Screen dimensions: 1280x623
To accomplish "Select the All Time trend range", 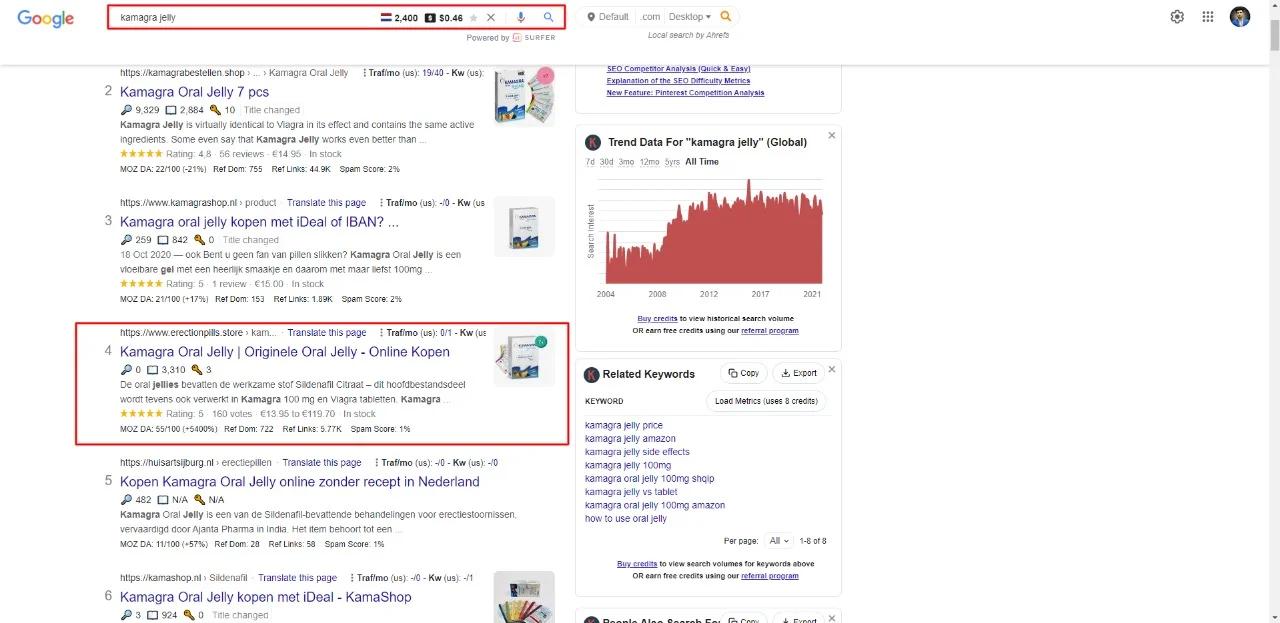I will [x=702, y=162].
